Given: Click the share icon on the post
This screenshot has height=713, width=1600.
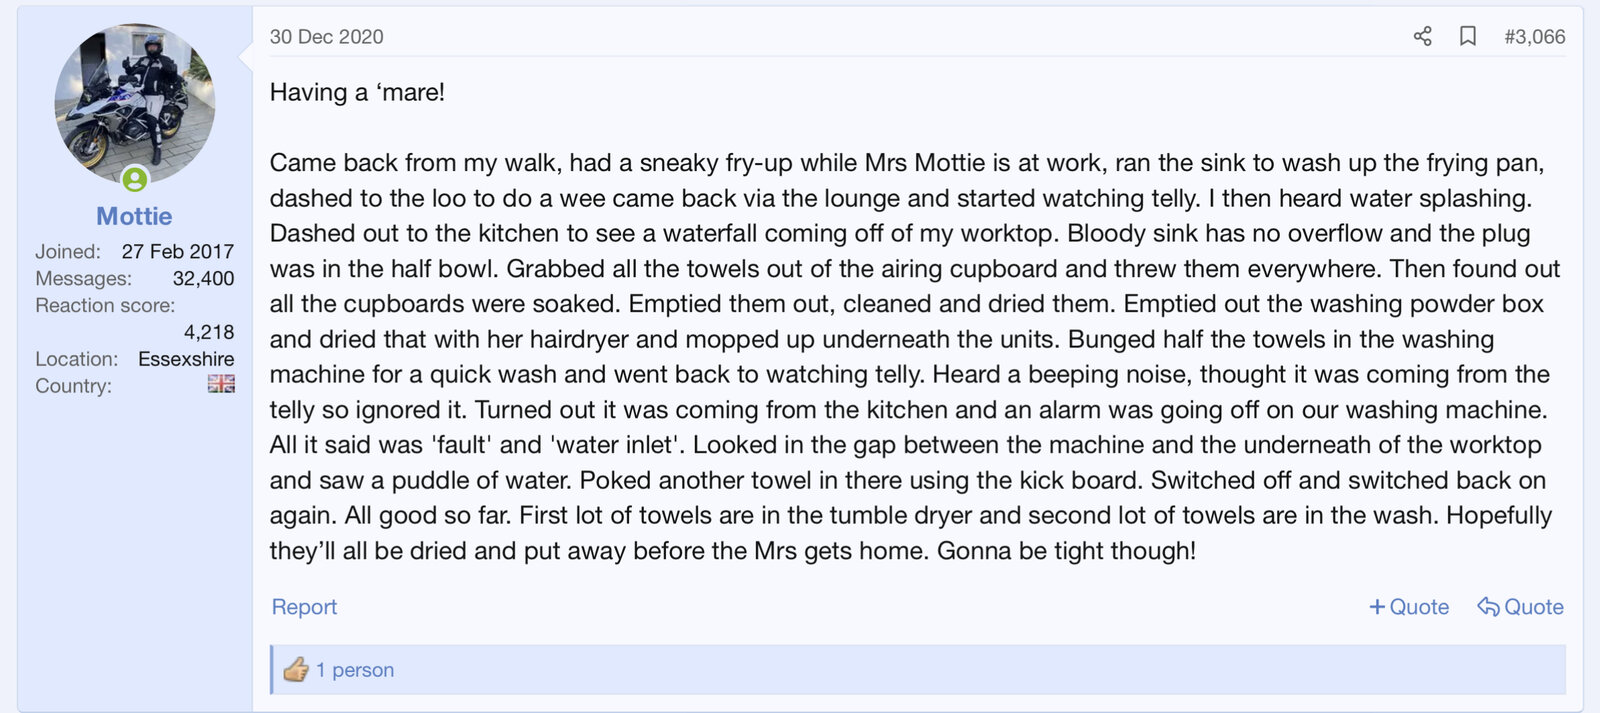Looking at the screenshot, I should [1422, 37].
